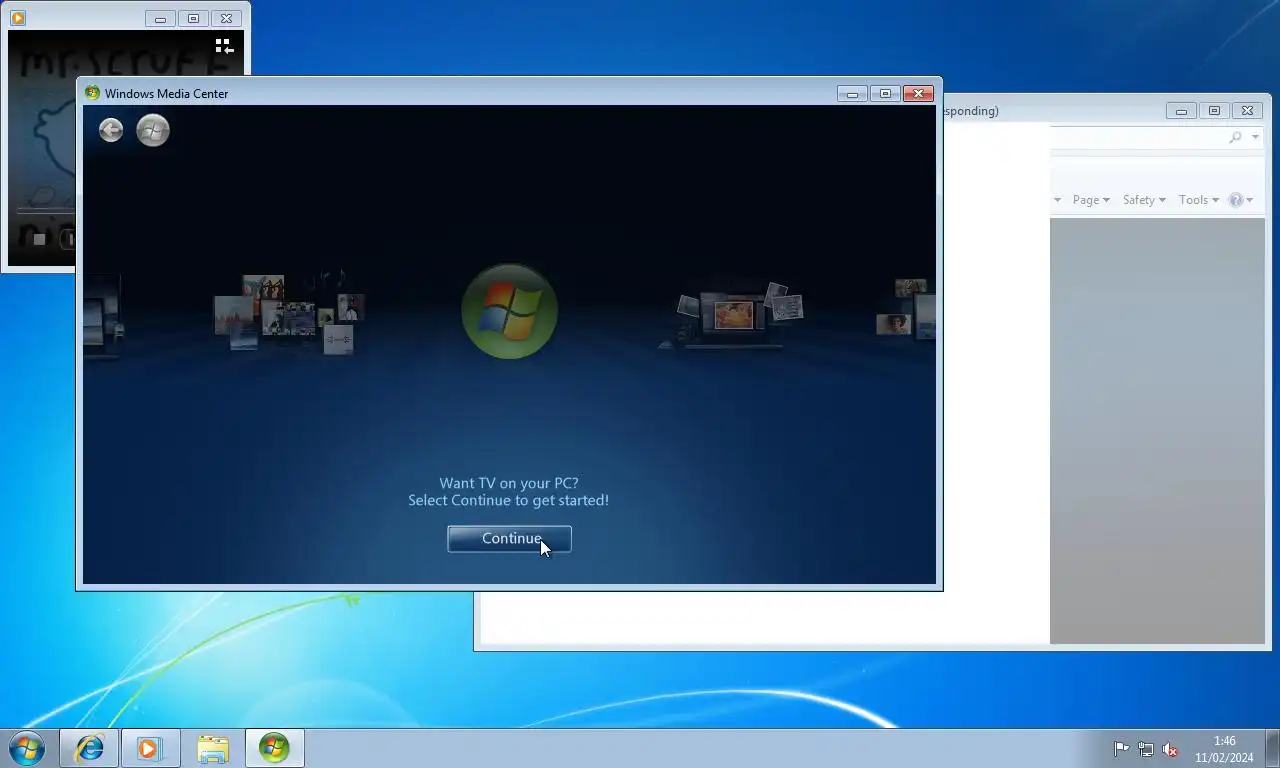Image resolution: width=1280 pixels, height=768 pixels.
Task: Expand the search provider dropdown arrow
Action: point(1255,138)
